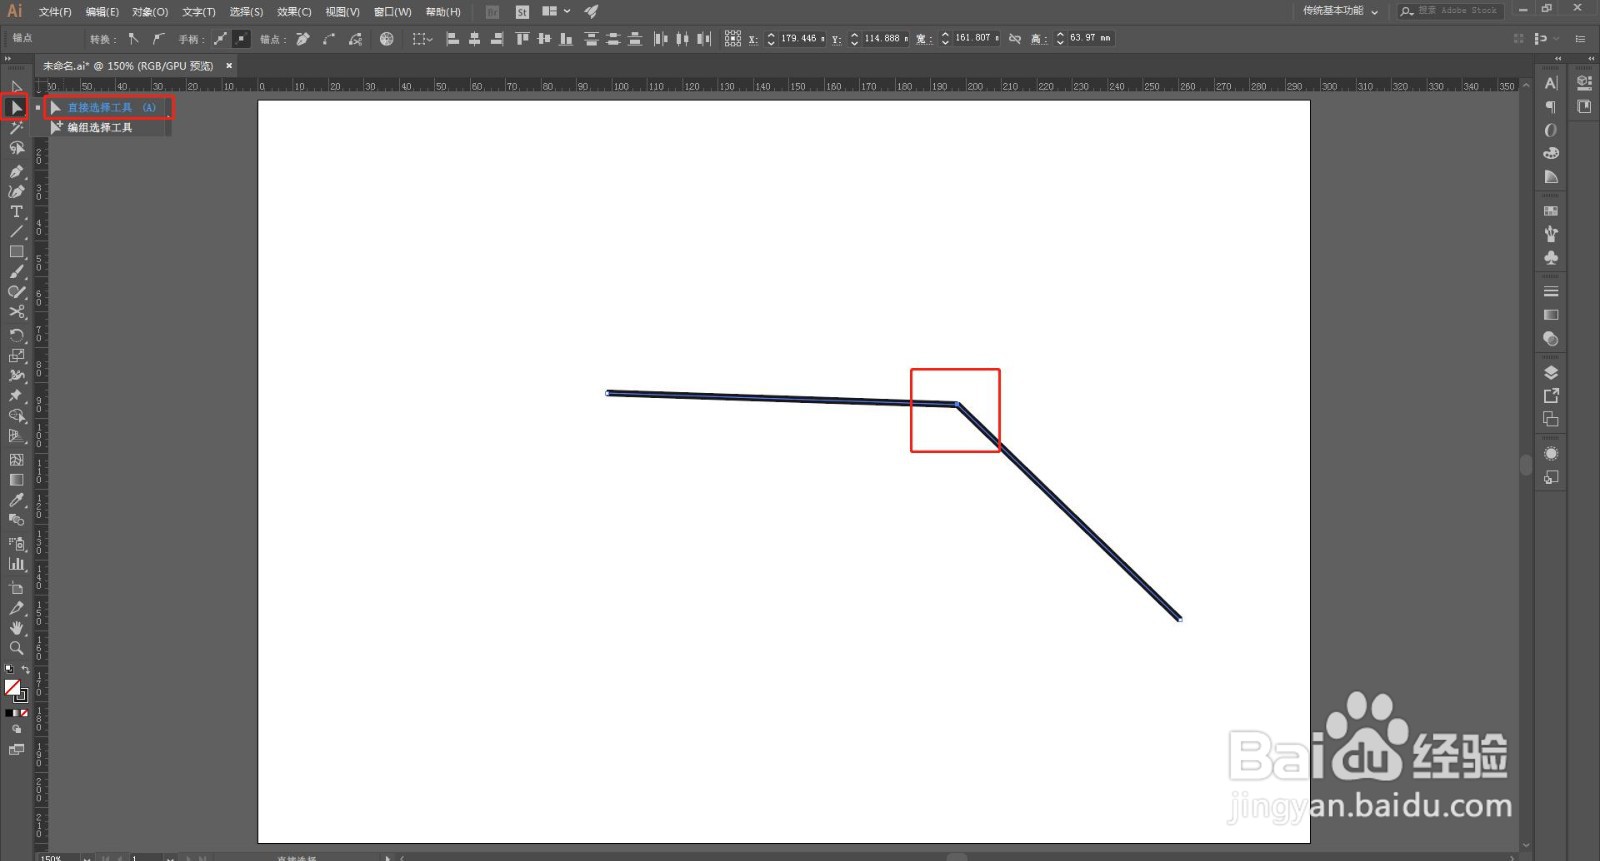1600x861 pixels.
Task: Select the Slice tool
Action: pos(16,607)
